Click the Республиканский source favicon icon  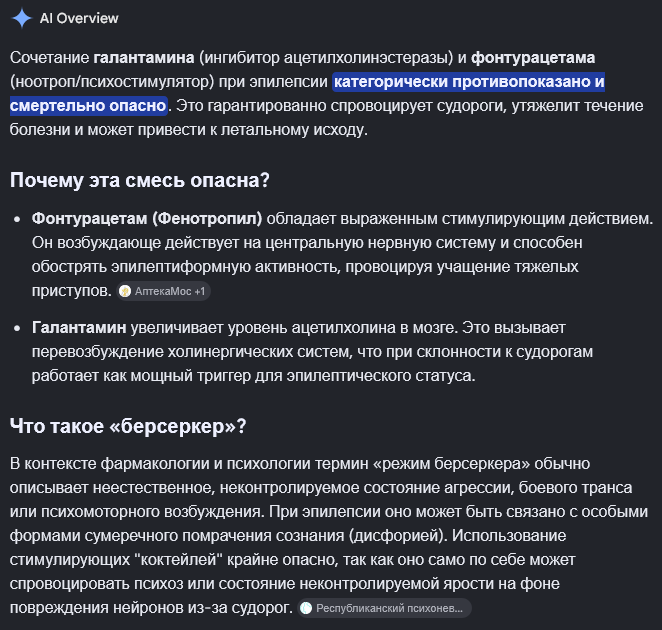click(306, 608)
